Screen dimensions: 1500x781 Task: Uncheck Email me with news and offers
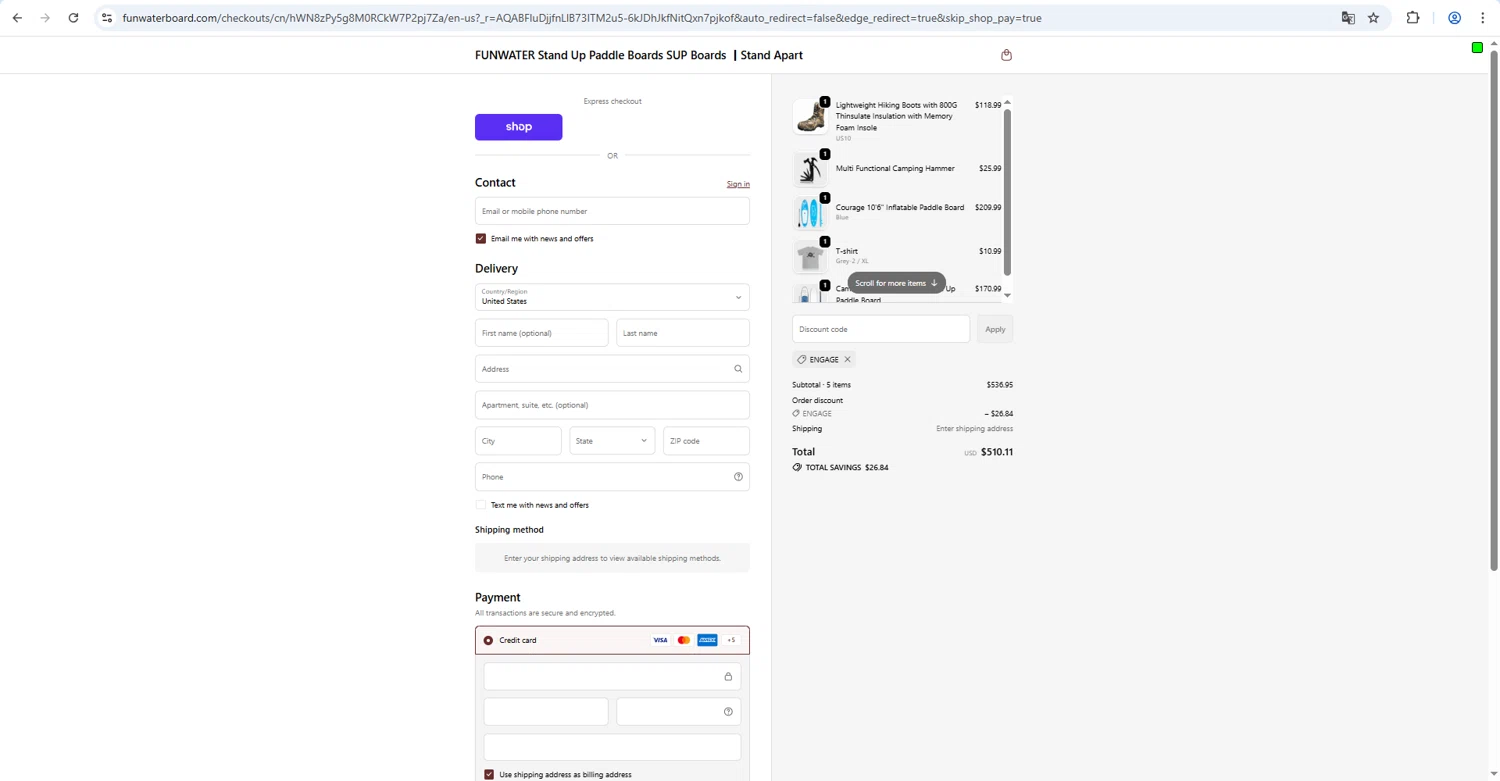click(x=481, y=239)
